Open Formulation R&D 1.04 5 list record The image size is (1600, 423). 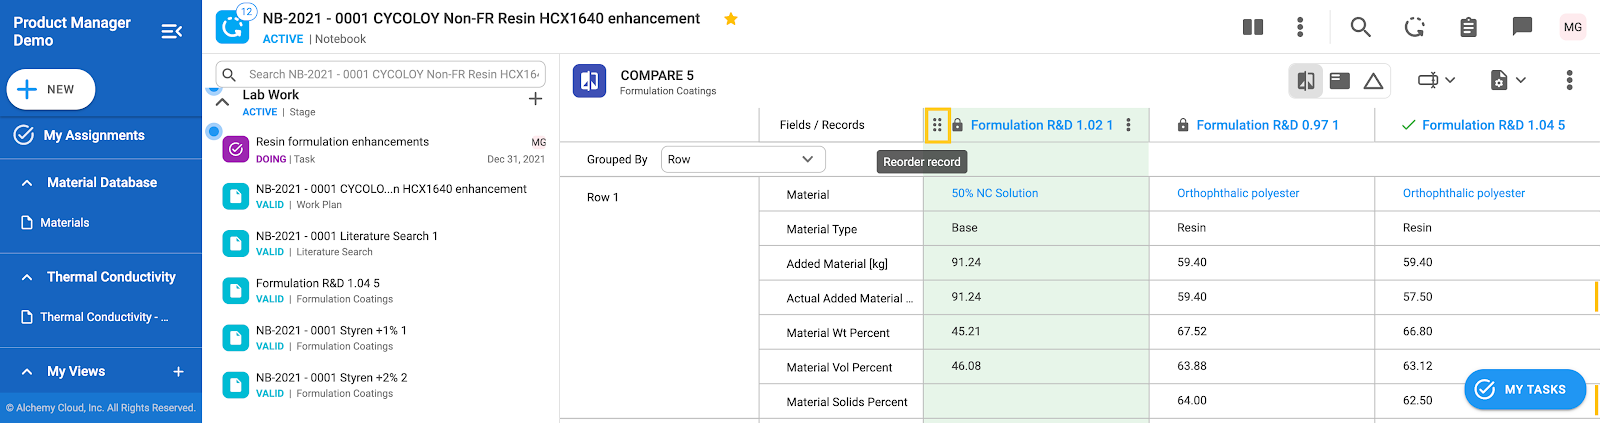318,283
